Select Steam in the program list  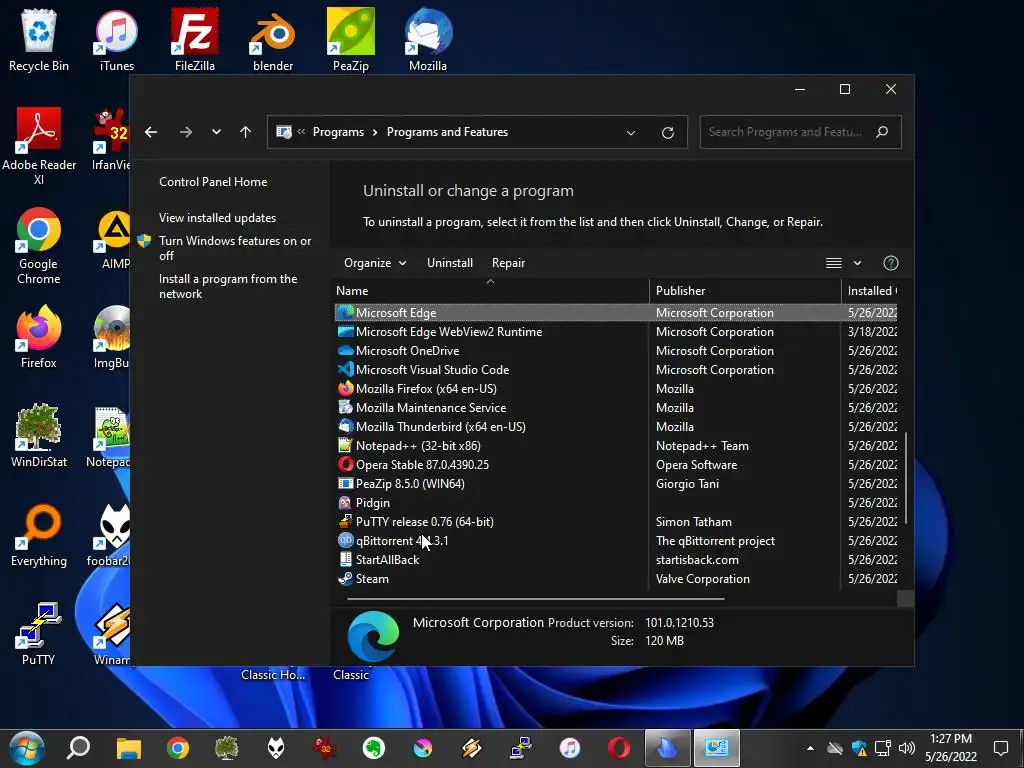coord(616,579)
